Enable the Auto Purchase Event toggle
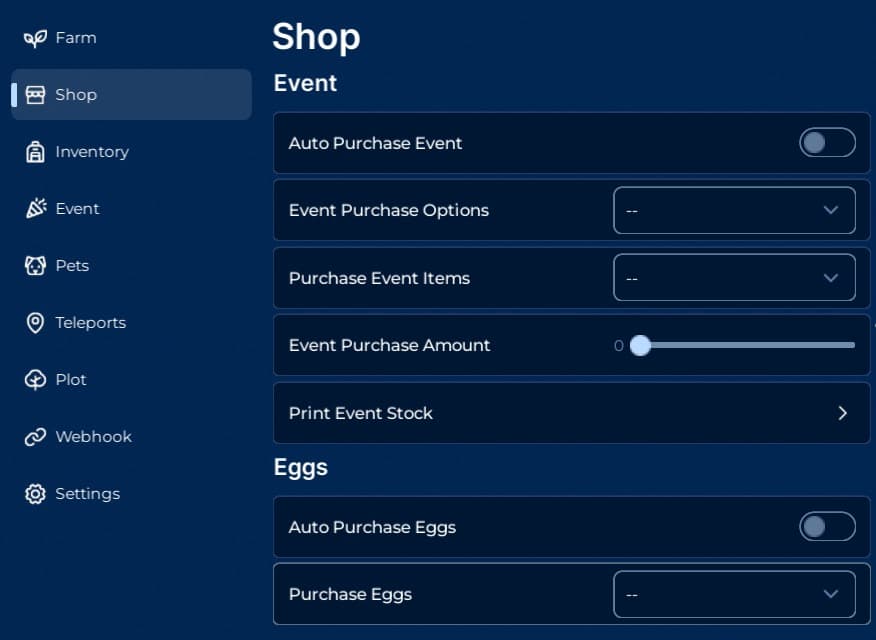 pos(827,143)
